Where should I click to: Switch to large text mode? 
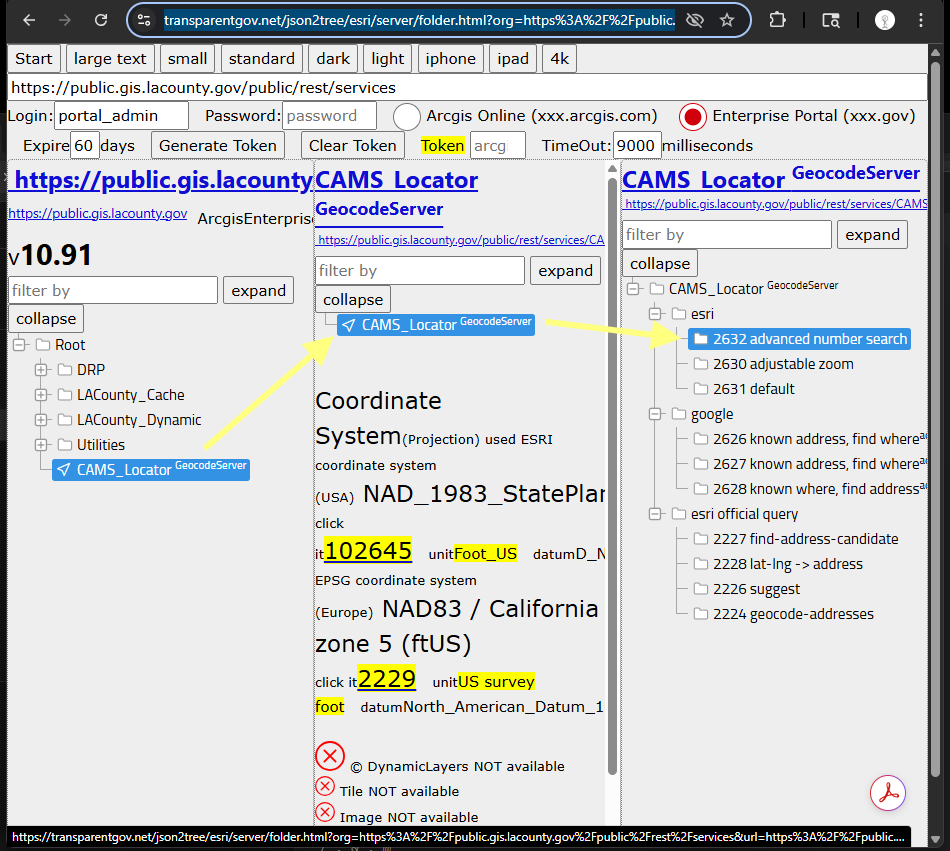pos(110,59)
